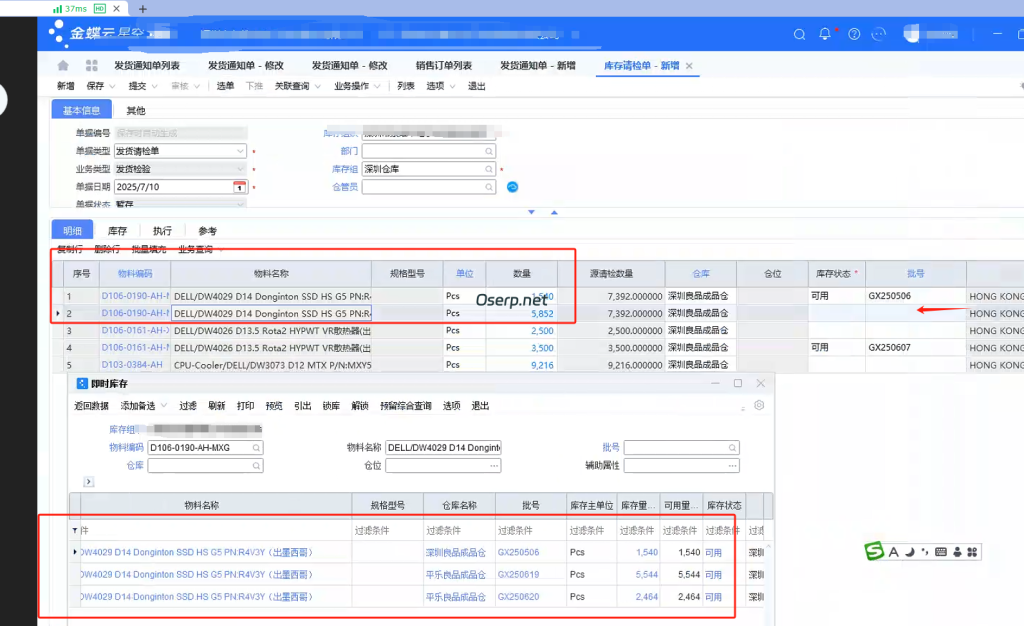Click the 返回数据 button in the dialog

89,405
